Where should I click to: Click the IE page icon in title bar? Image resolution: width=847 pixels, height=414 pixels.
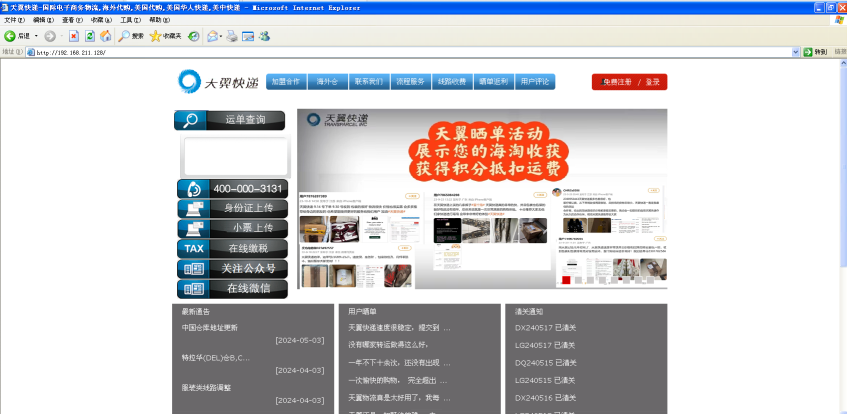coord(5,8)
